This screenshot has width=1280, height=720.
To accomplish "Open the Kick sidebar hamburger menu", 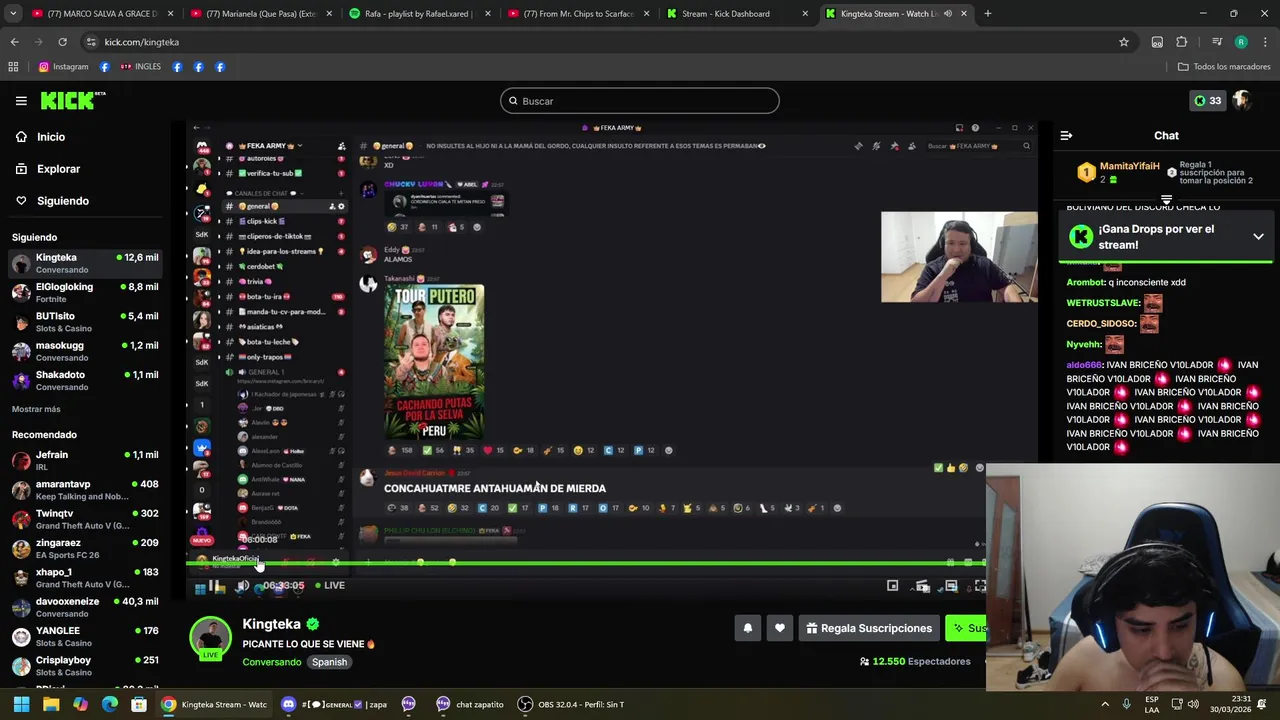I will [21, 101].
